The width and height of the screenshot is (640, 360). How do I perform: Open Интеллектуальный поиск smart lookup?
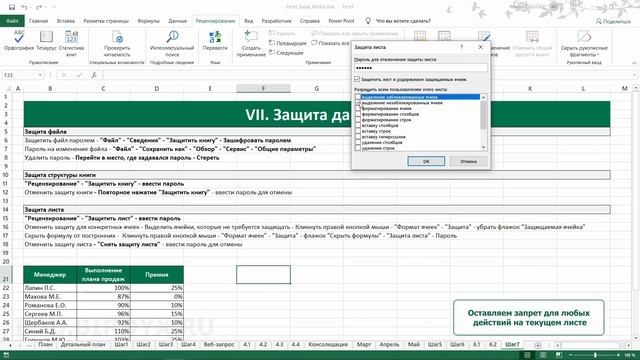[172, 43]
